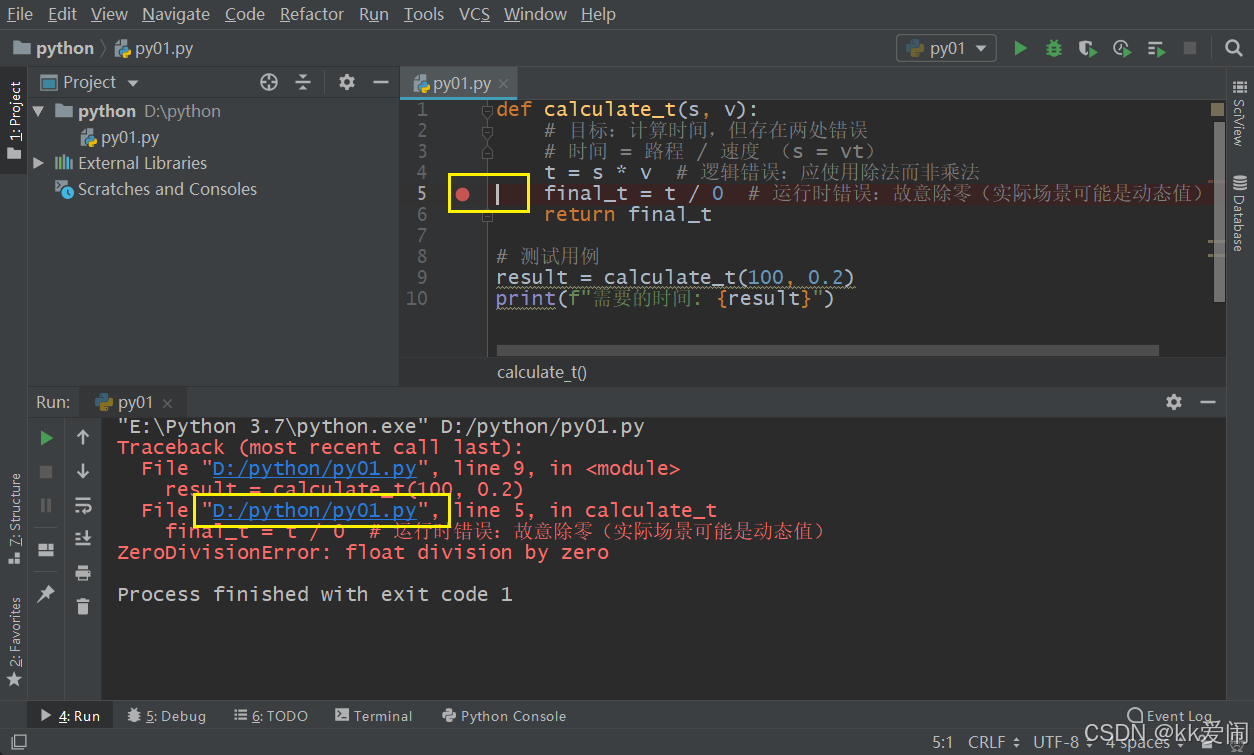This screenshot has width=1254, height=755.
Task: Open the SciView sidebar panel
Action: click(x=1240, y=110)
